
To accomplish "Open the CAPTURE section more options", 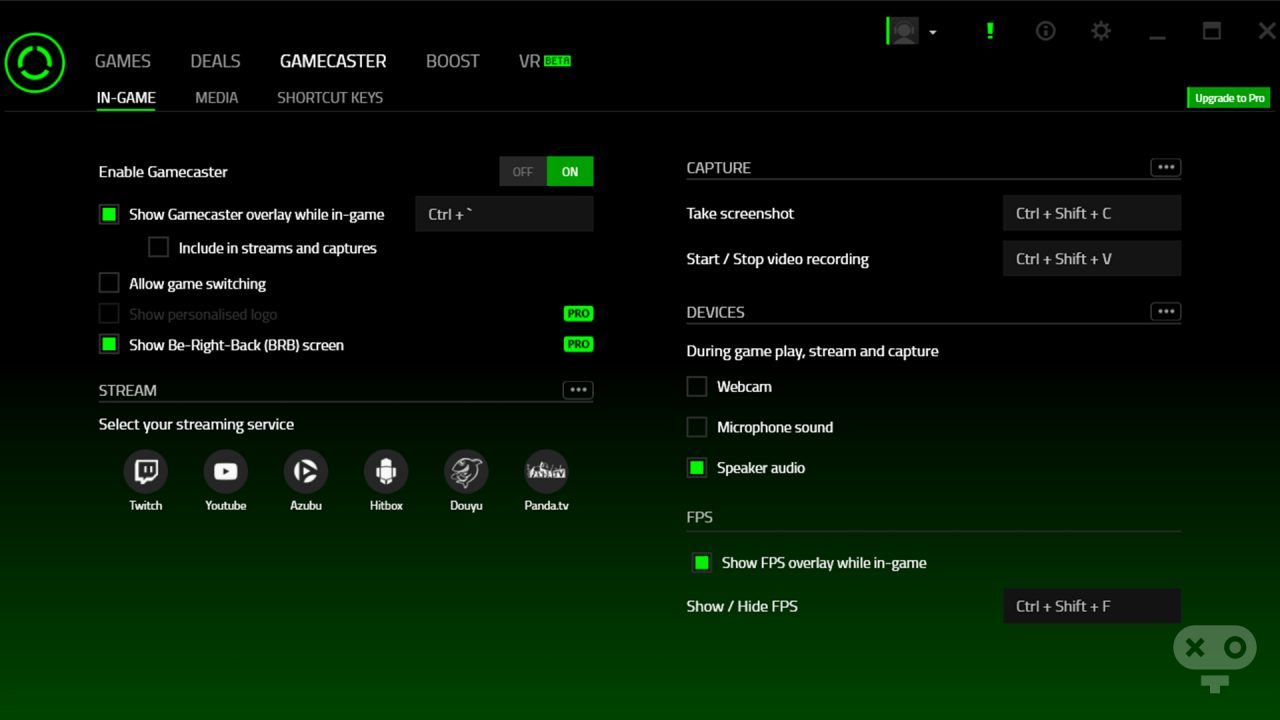I will tap(1166, 167).
